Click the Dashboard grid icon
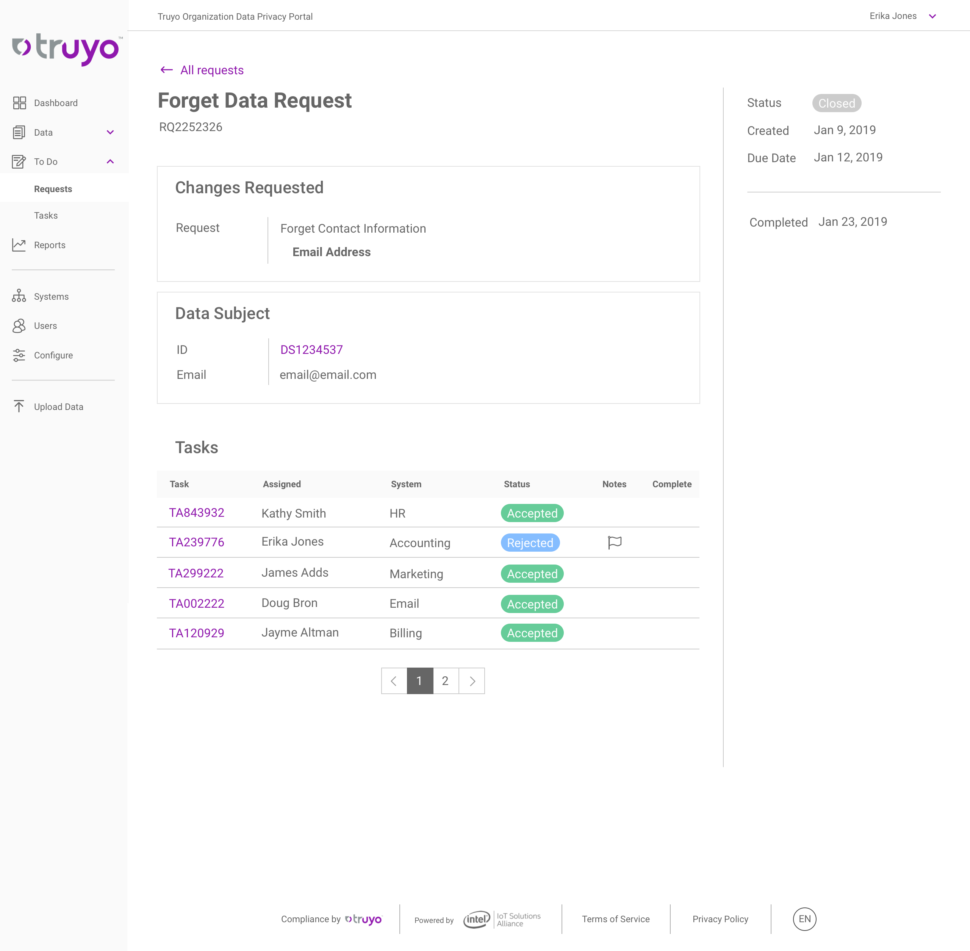Screen dimensions: 970x951 pyautogui.click(x=19, y=103)
